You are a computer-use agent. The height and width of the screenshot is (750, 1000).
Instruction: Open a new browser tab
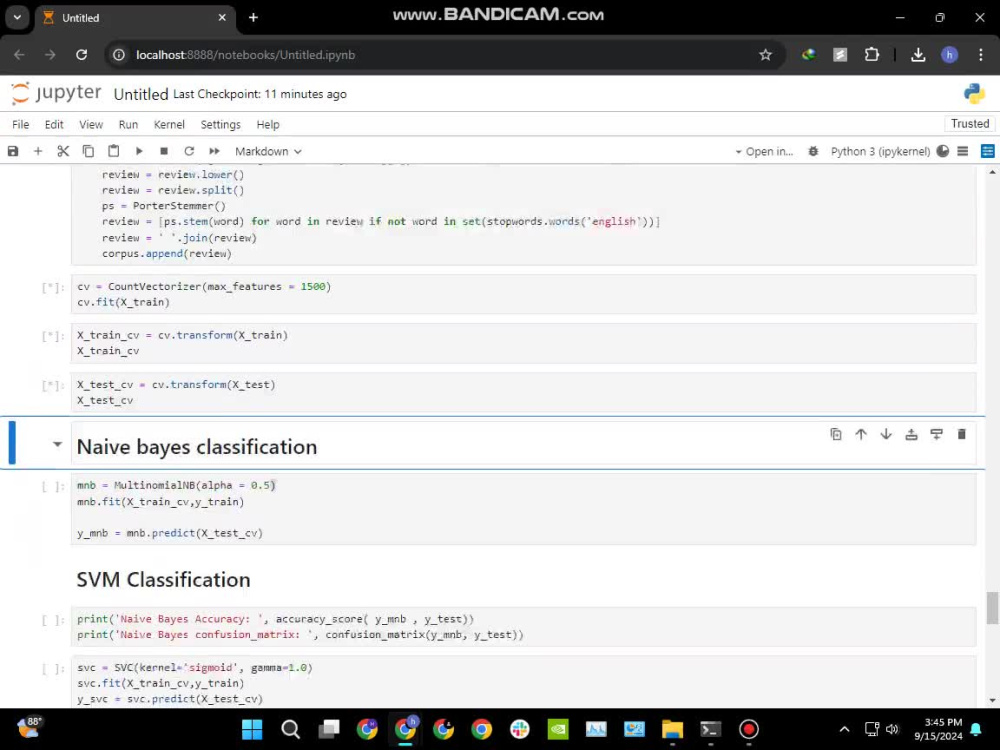coord(253,18)
